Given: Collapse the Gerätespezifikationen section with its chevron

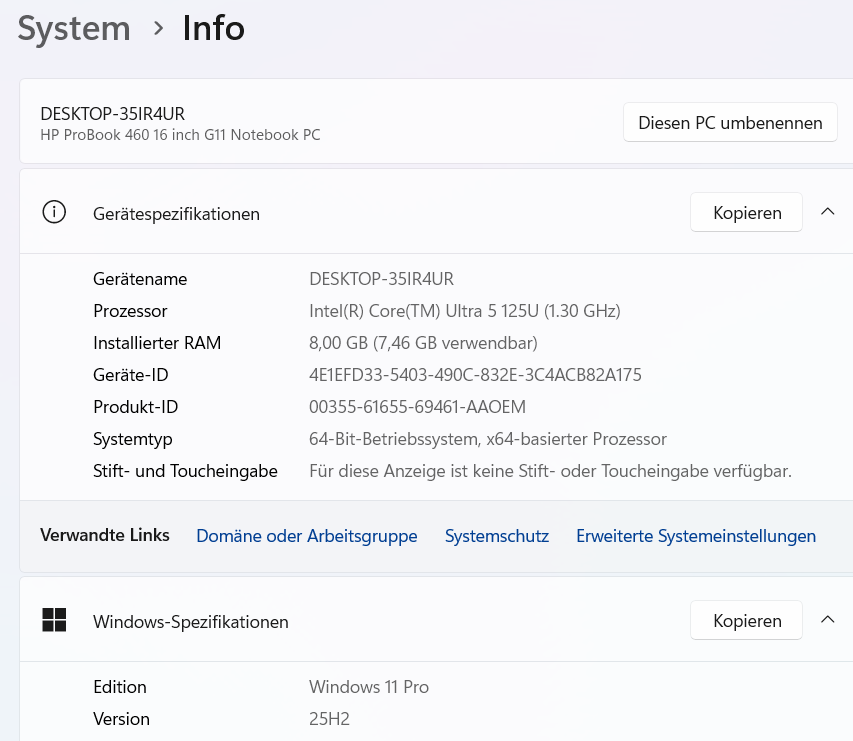Looking at the screenshot, I should pyautogui.click(x=827, y=212).
